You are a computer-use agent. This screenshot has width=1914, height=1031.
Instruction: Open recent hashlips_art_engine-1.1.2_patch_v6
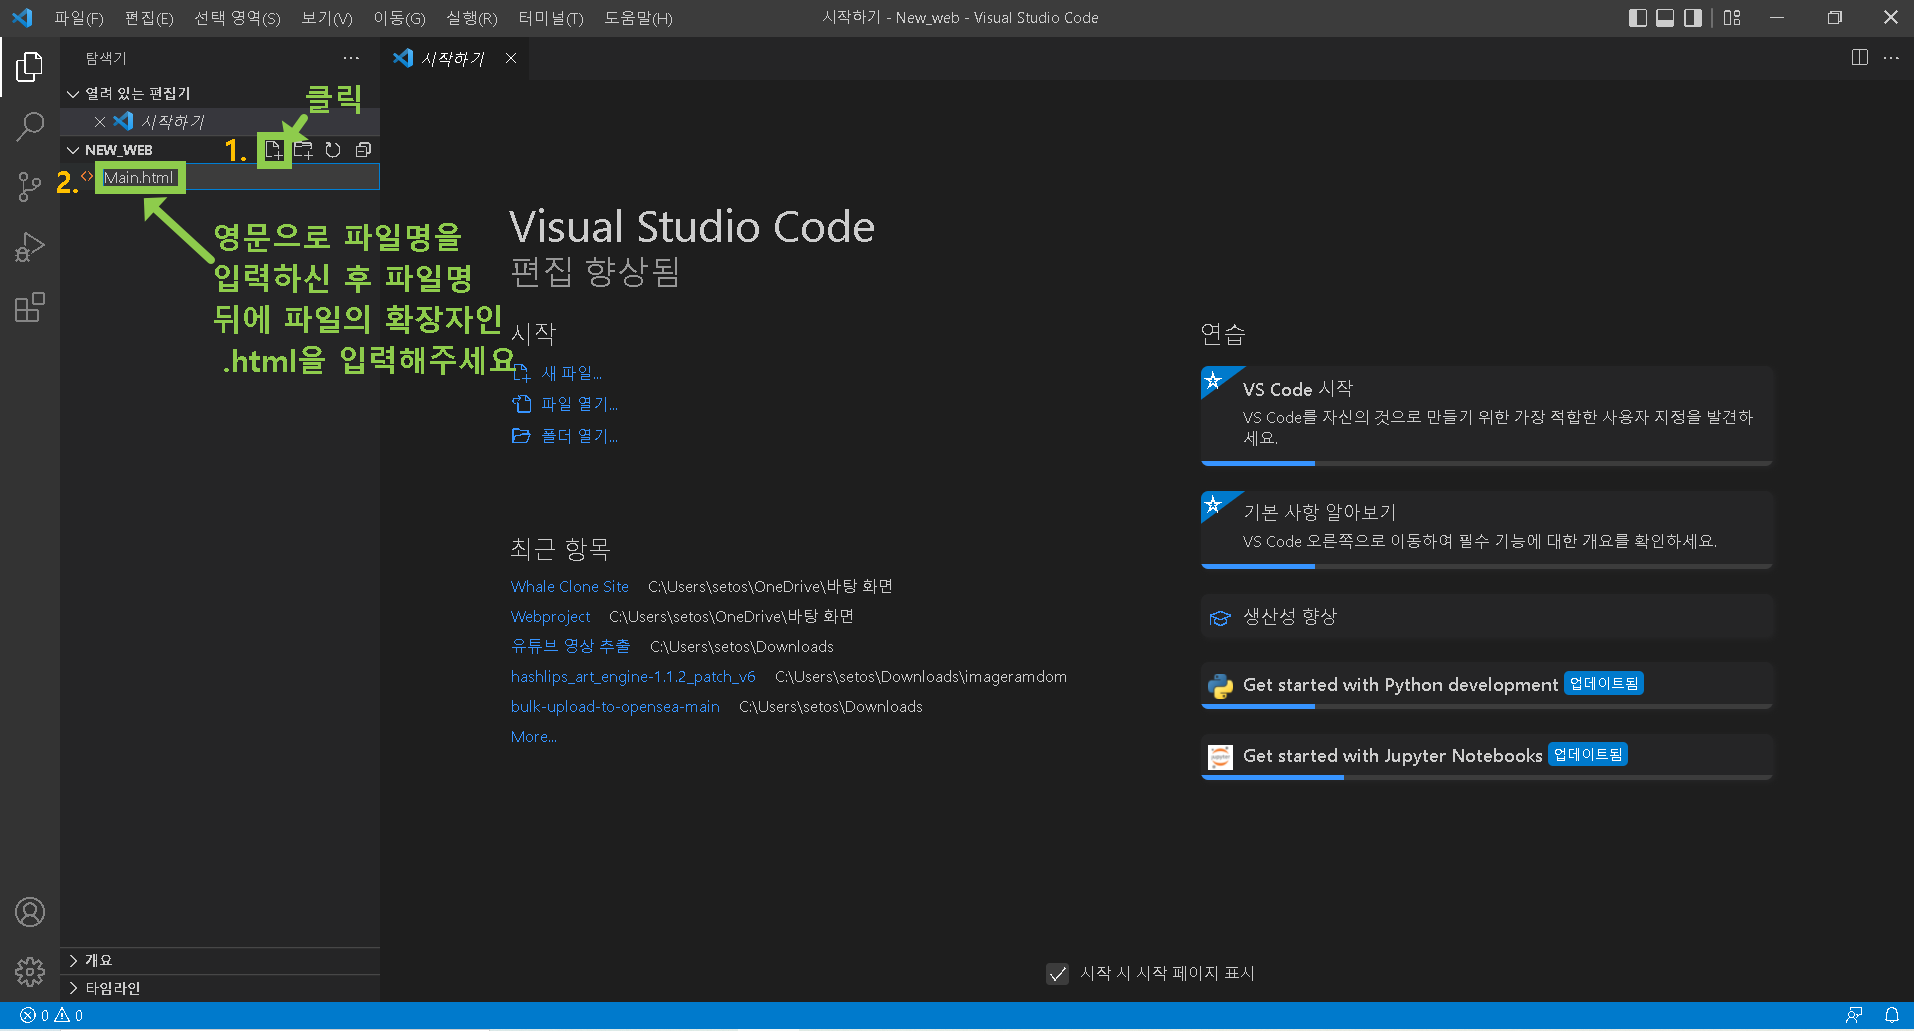633,677
